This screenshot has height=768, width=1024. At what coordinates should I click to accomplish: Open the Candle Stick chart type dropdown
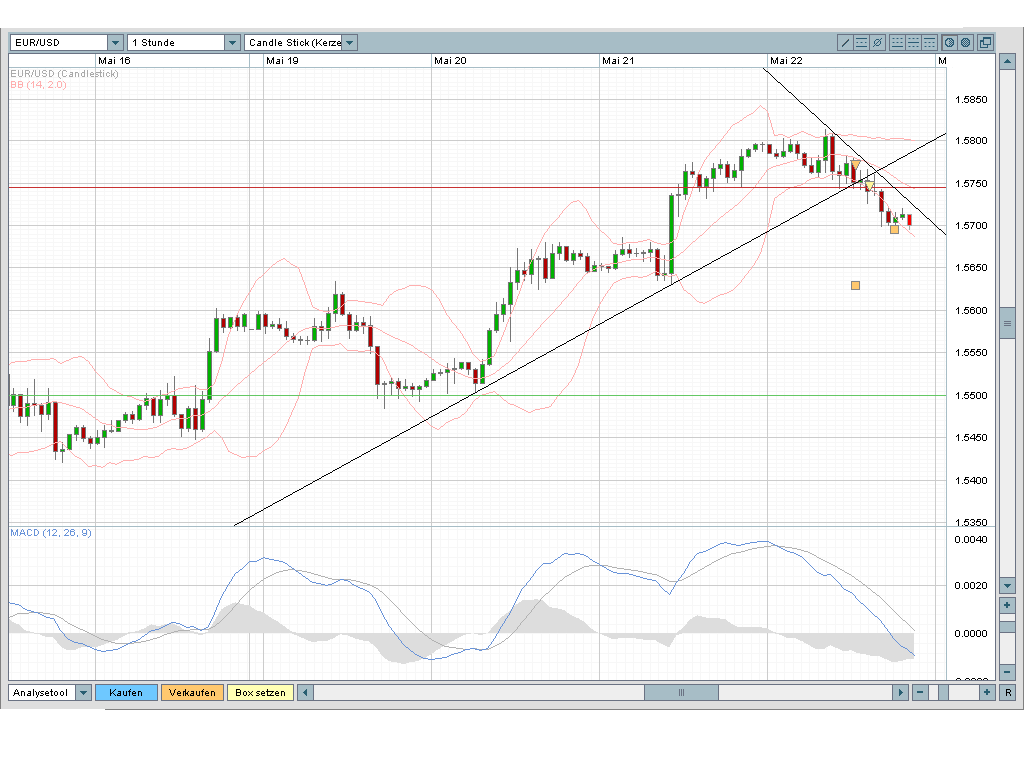coord(350,42)
